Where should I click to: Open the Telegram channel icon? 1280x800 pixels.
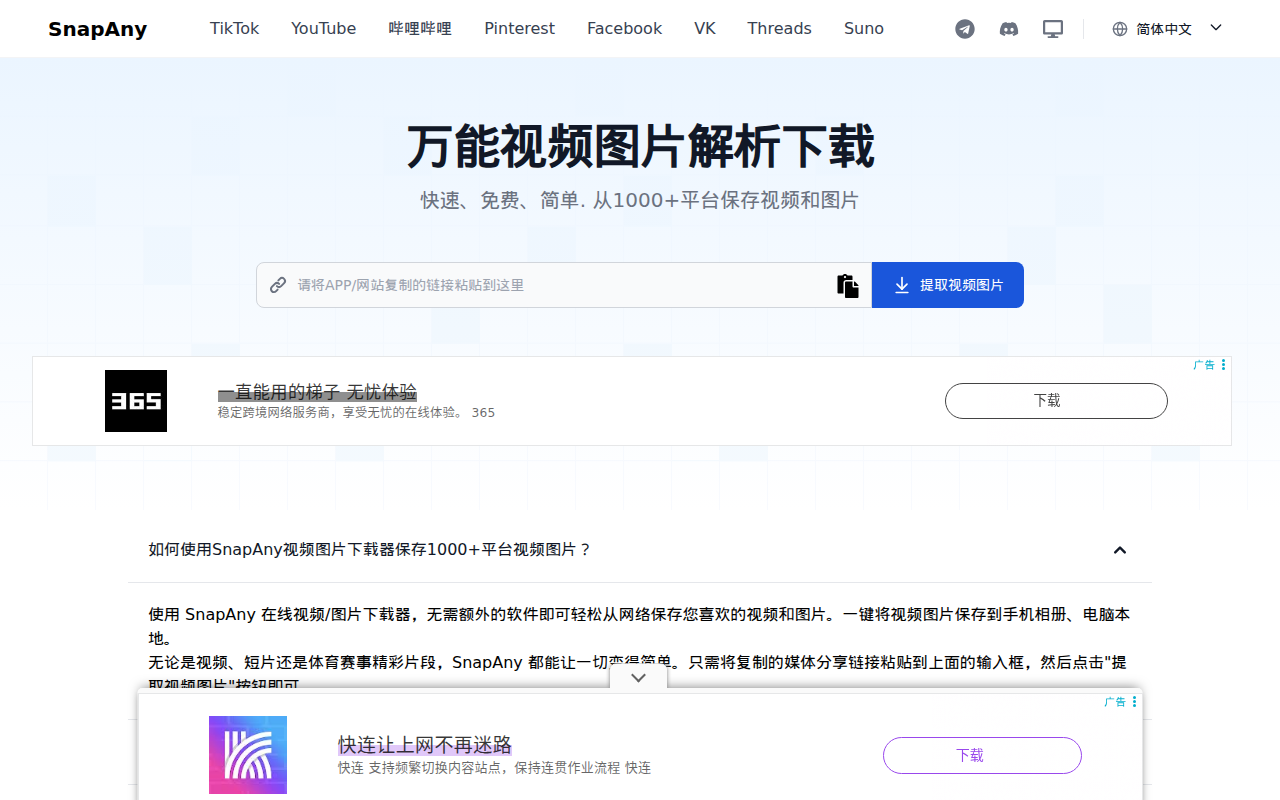965,29
